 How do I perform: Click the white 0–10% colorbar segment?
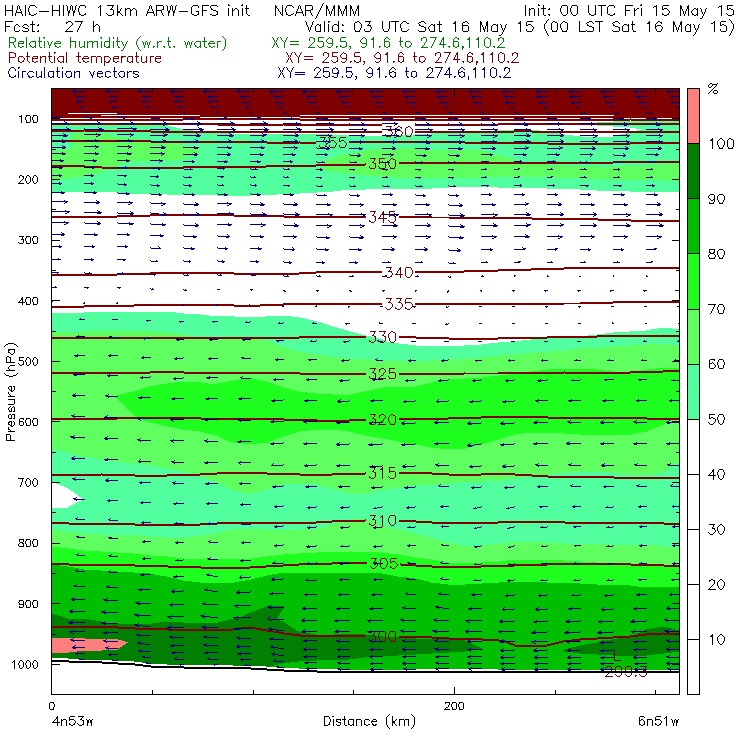point(693,667)
